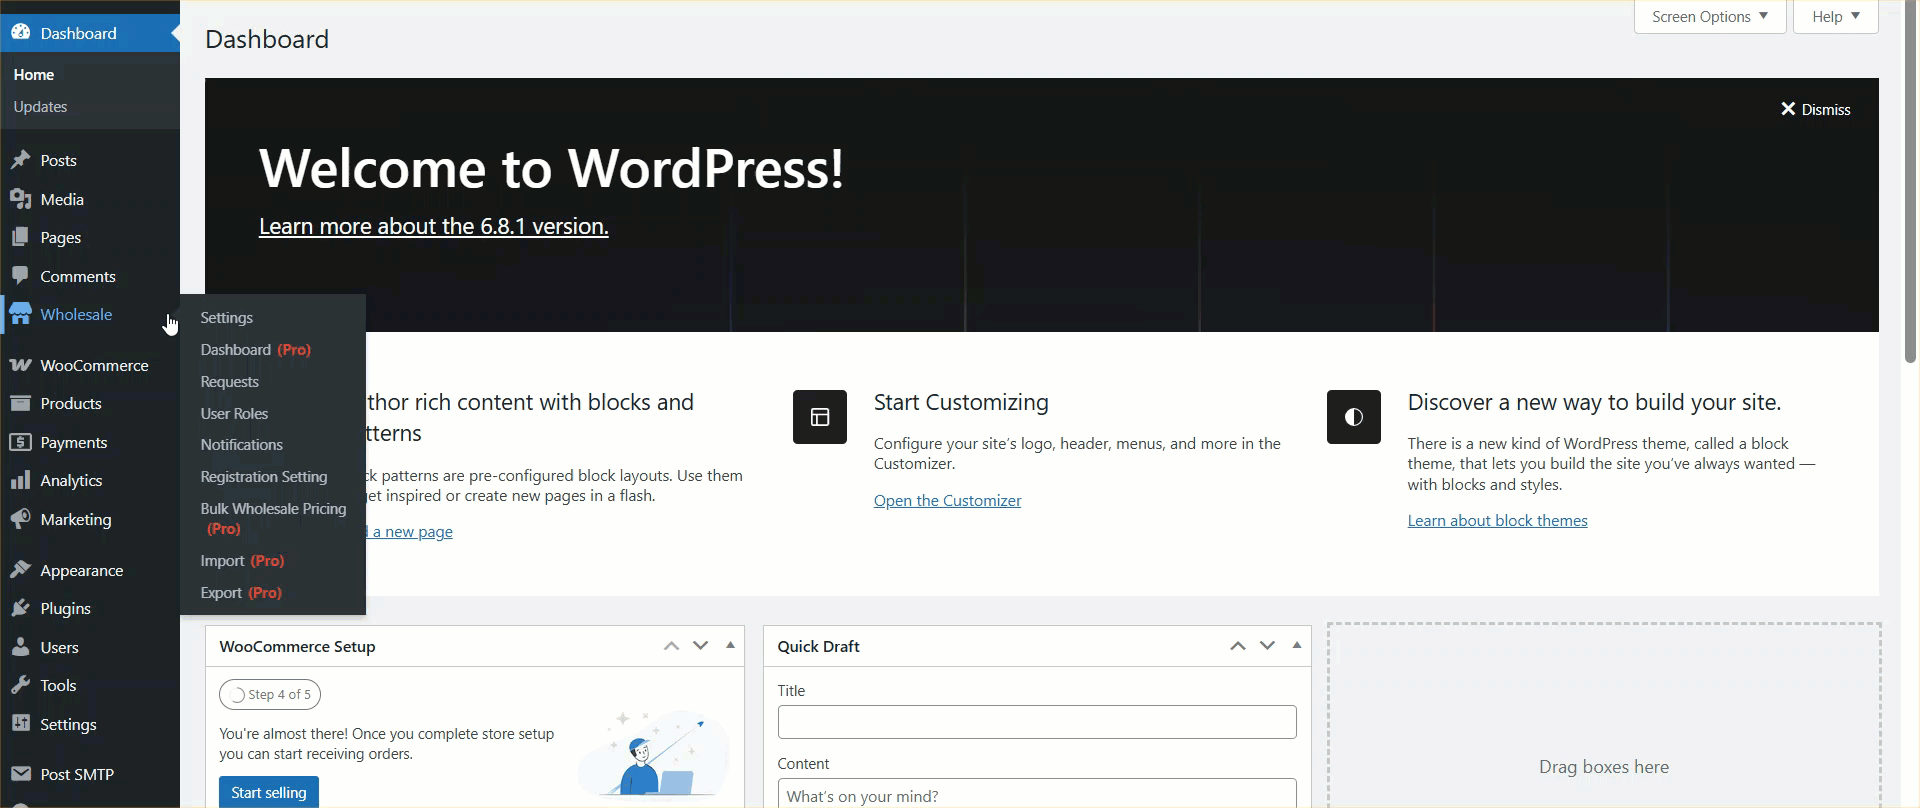Open Wholesale Settings submenu item
1920x808 pixels.
[227, 318]
